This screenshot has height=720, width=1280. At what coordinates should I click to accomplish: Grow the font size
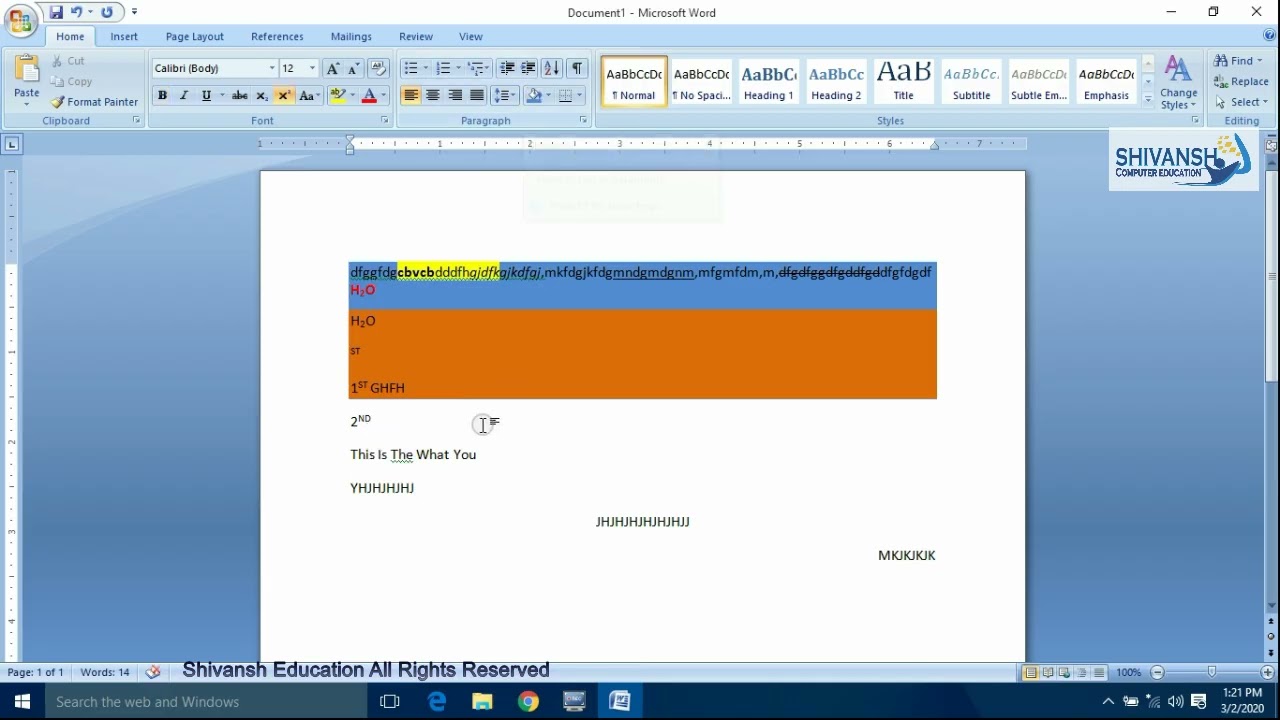(x=333, y=68)
